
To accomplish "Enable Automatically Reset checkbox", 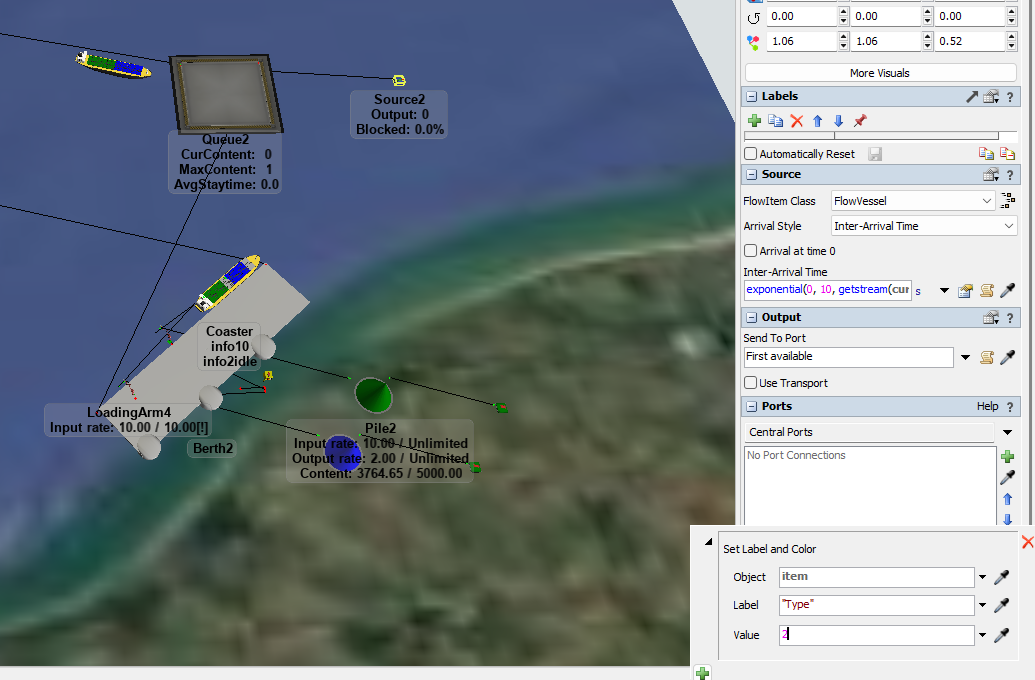I will point(751,154).
